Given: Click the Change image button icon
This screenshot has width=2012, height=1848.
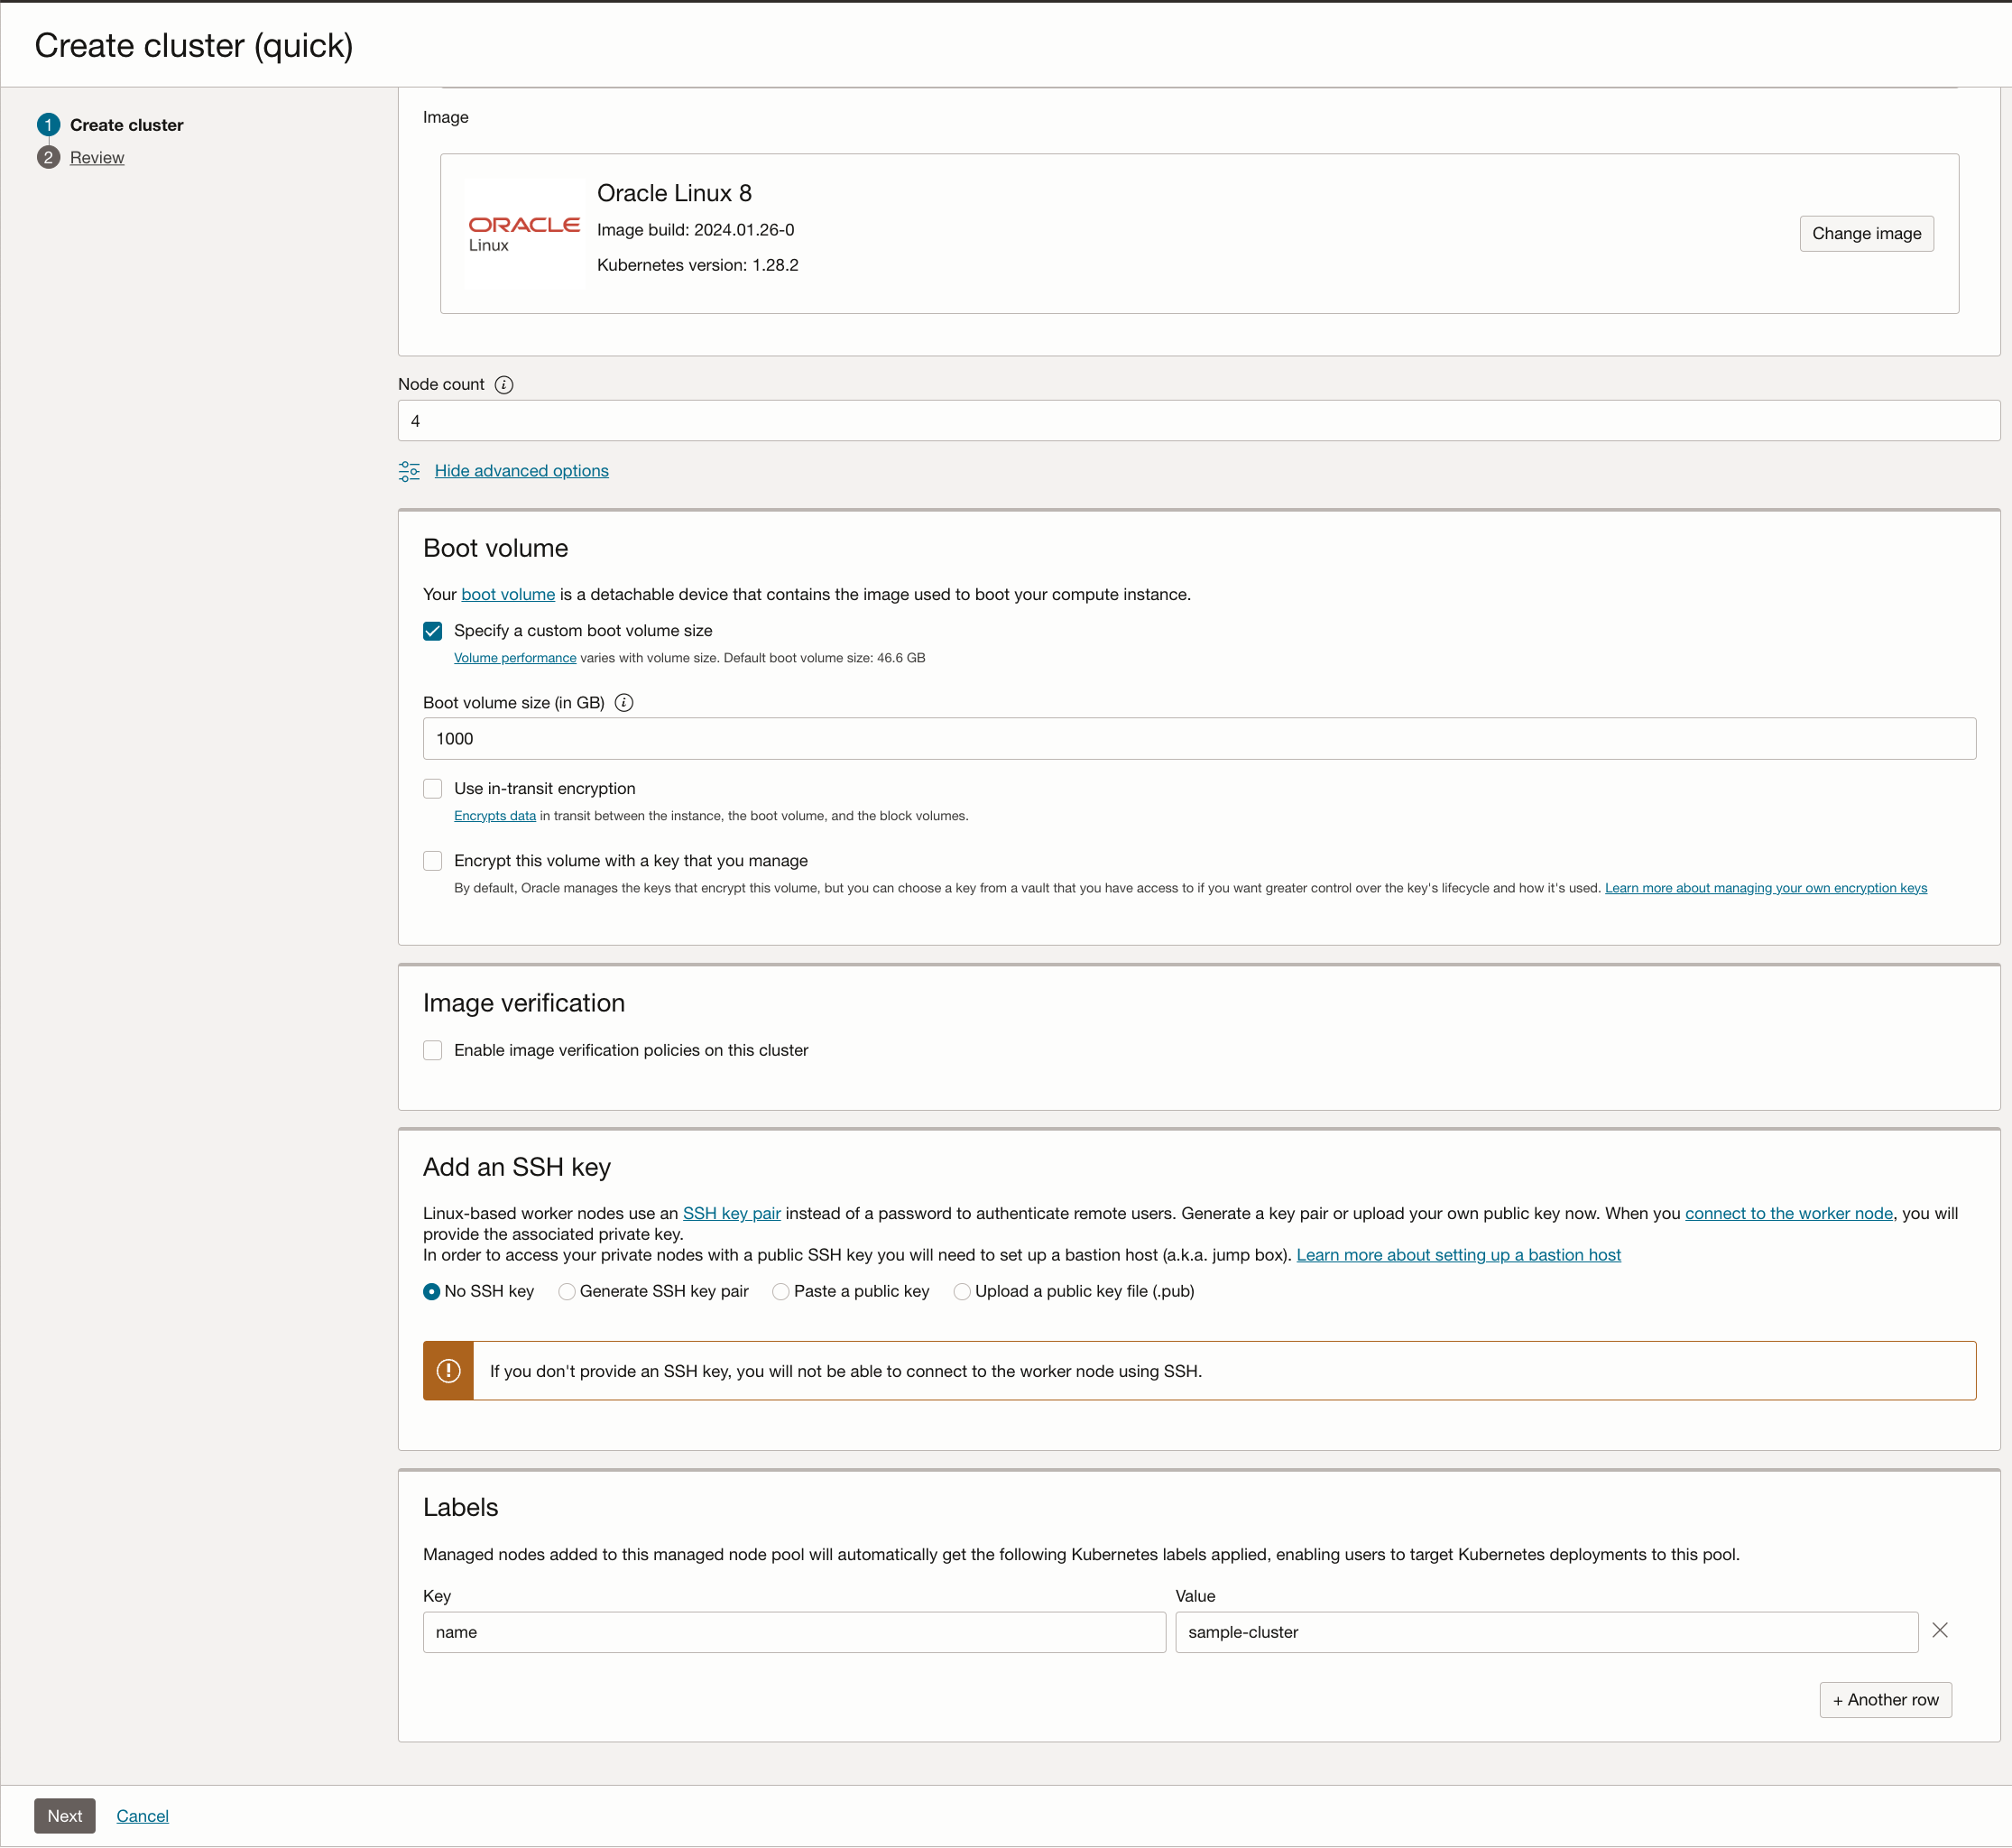Looking at the screenshot, I should click(x=1867, y=233).
